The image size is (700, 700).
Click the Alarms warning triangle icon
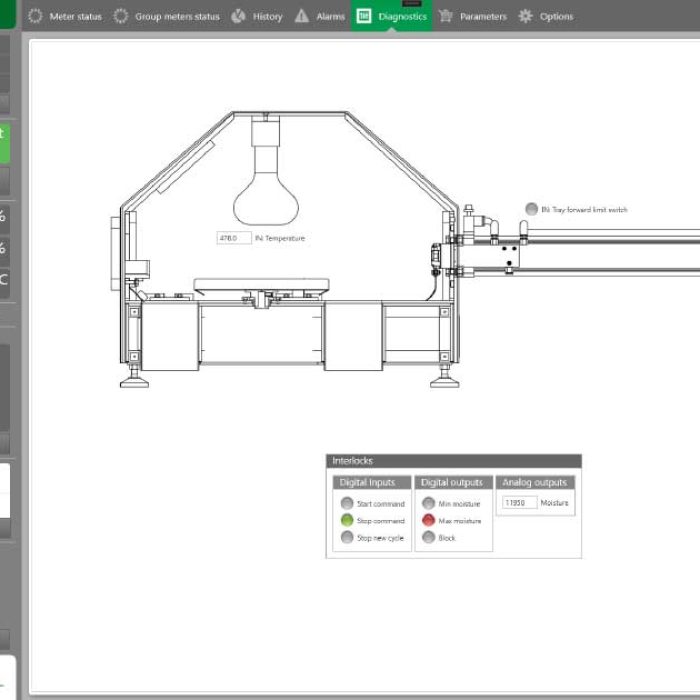(x=302, y=16)
